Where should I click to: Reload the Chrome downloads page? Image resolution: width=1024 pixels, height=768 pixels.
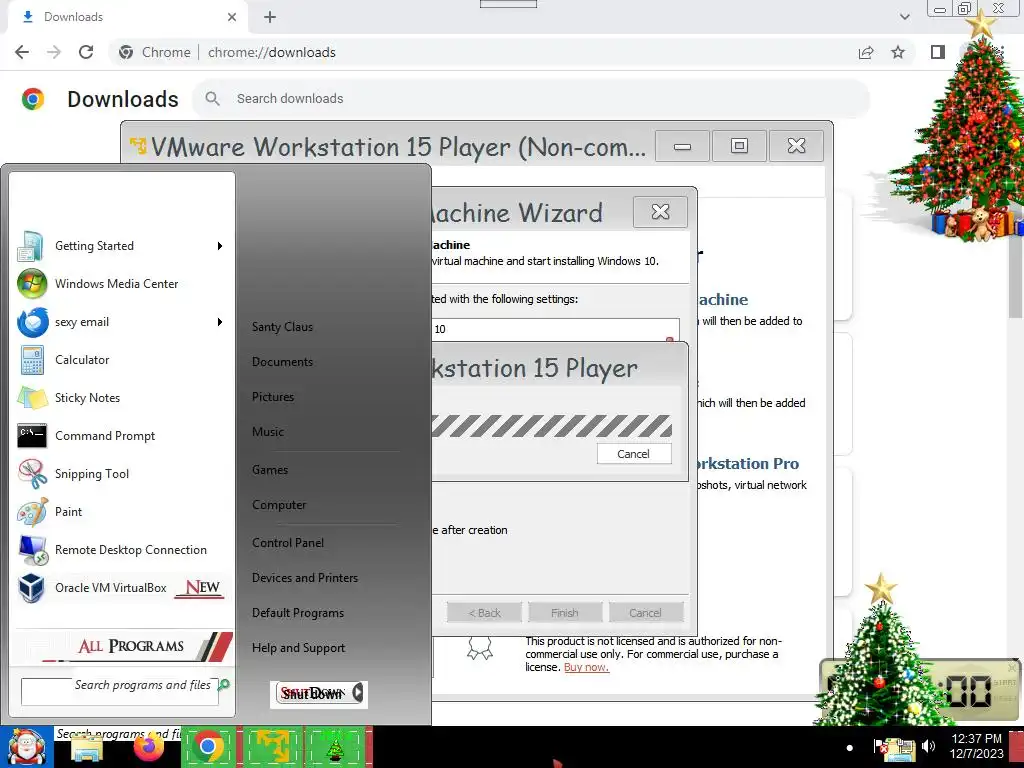click(86, 52)
